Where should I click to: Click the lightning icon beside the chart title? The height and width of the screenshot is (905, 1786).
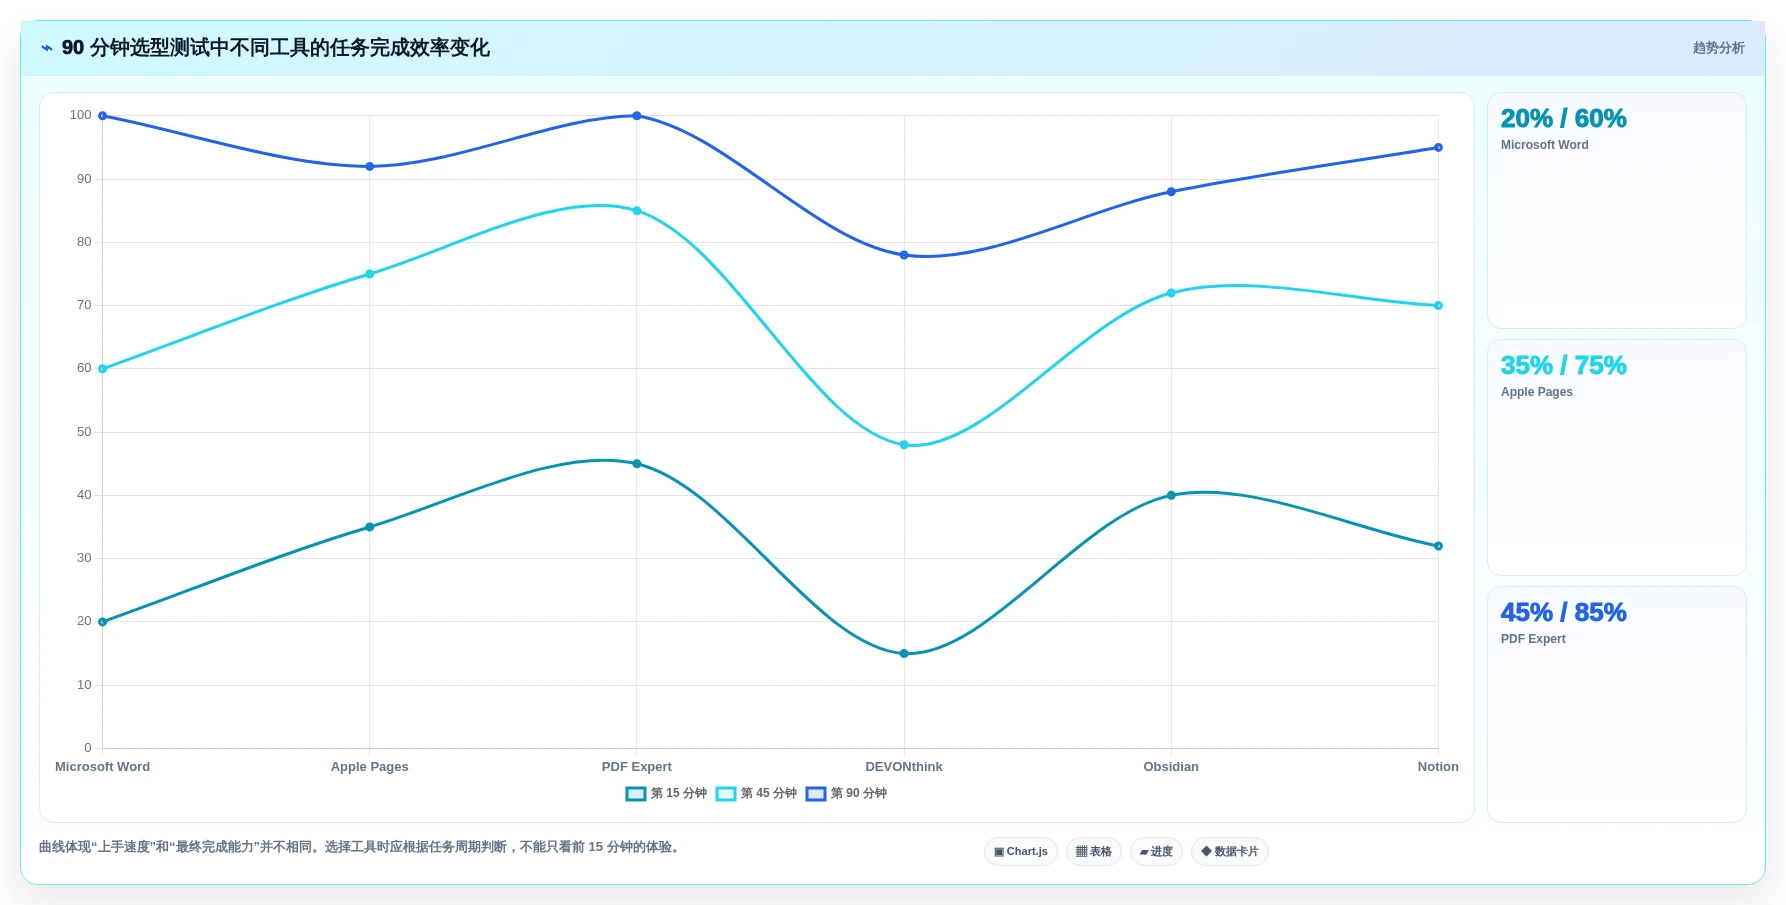[x=46, y=48]
